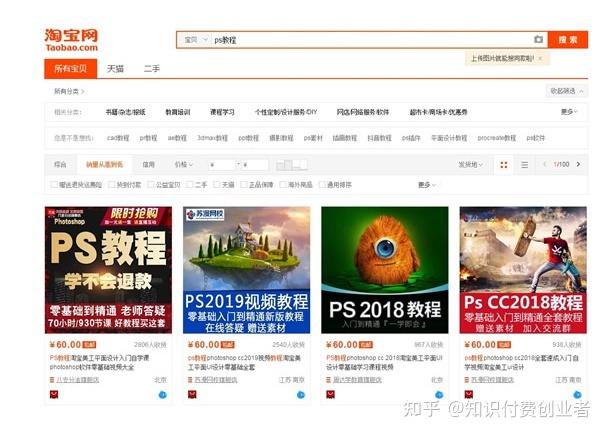
Task: Click blue chat icon on PS 2018 教程 card
Action: point(439,395)
